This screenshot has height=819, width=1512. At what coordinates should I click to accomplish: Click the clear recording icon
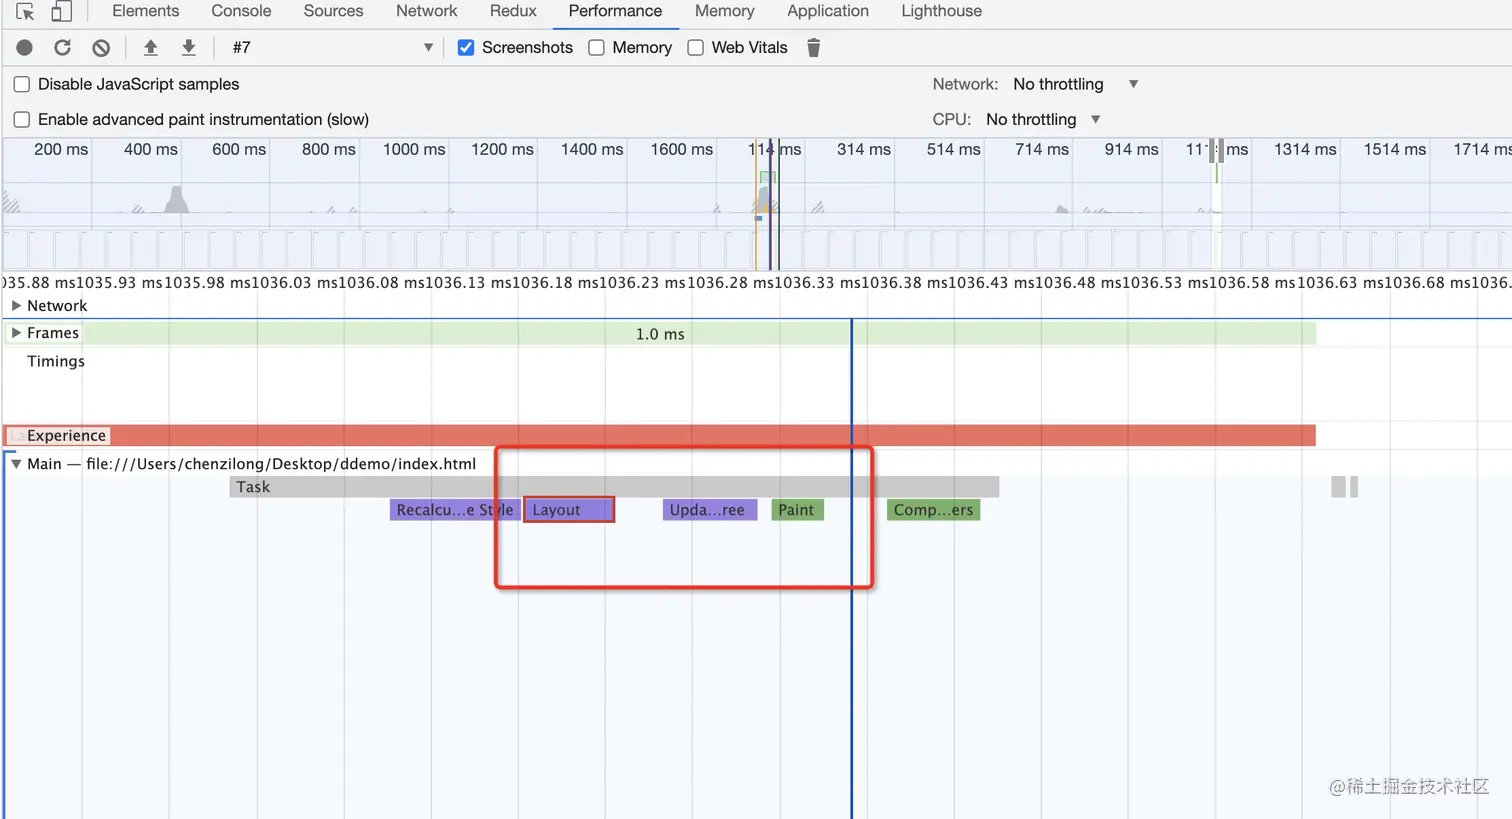tap(101, 47)
